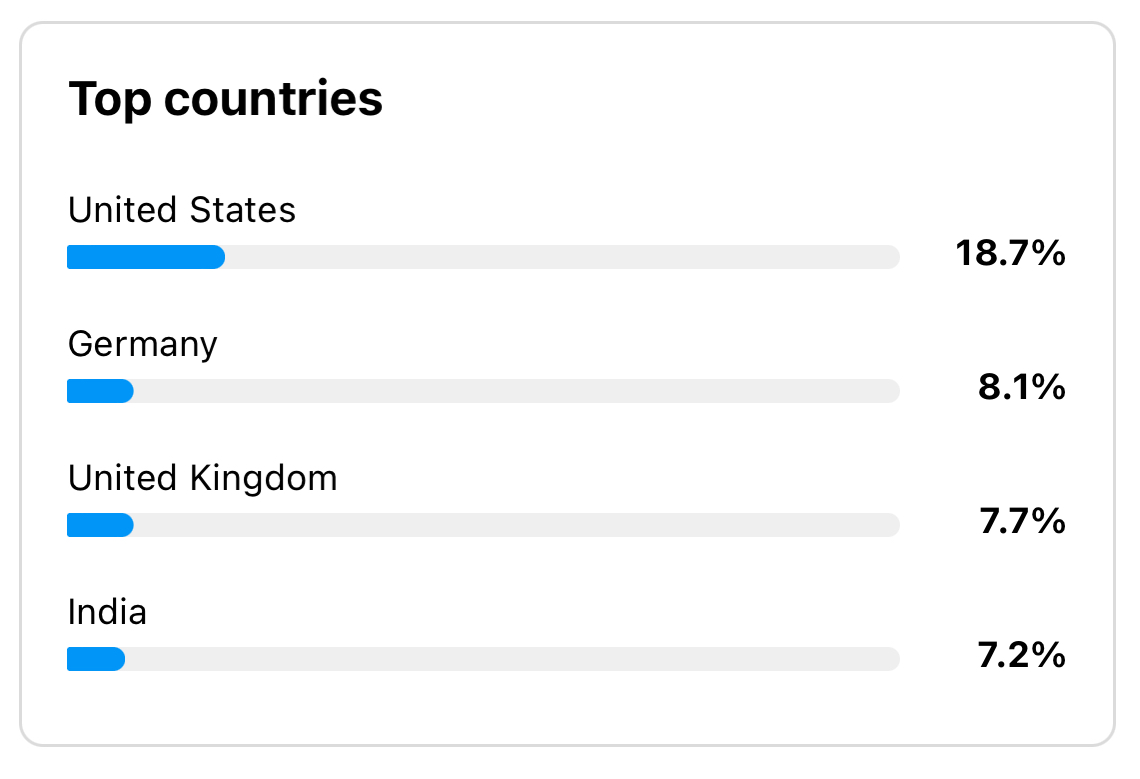The height and width of the screenshot is (779, 1140).
Task: Click the 7.7% percentage value
Action: 1022,521
